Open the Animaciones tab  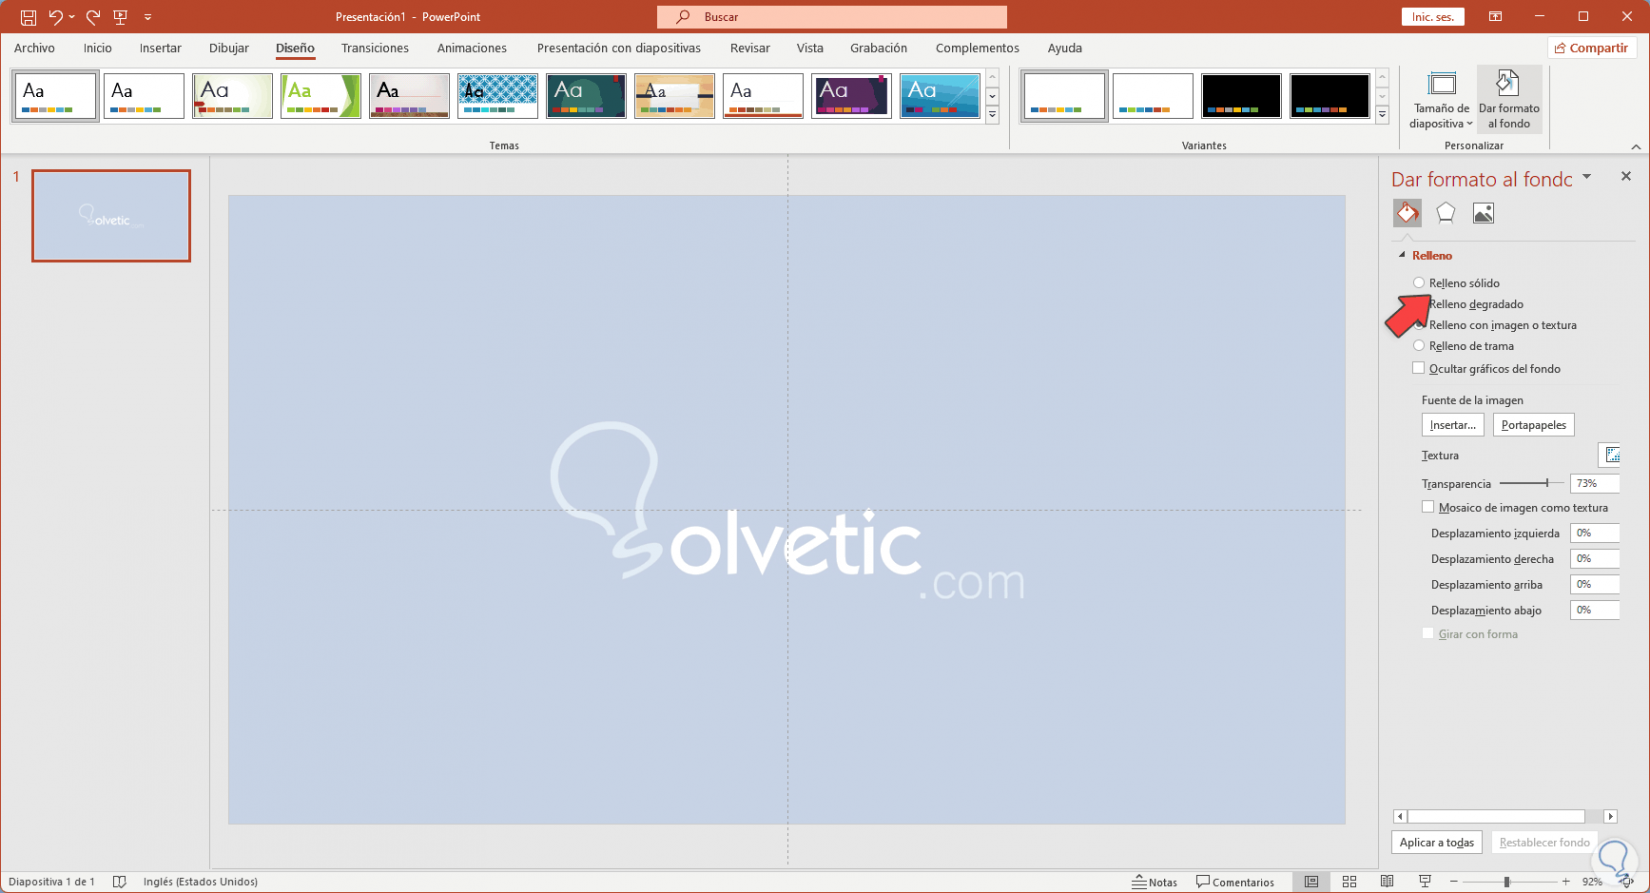pos(472,48)
